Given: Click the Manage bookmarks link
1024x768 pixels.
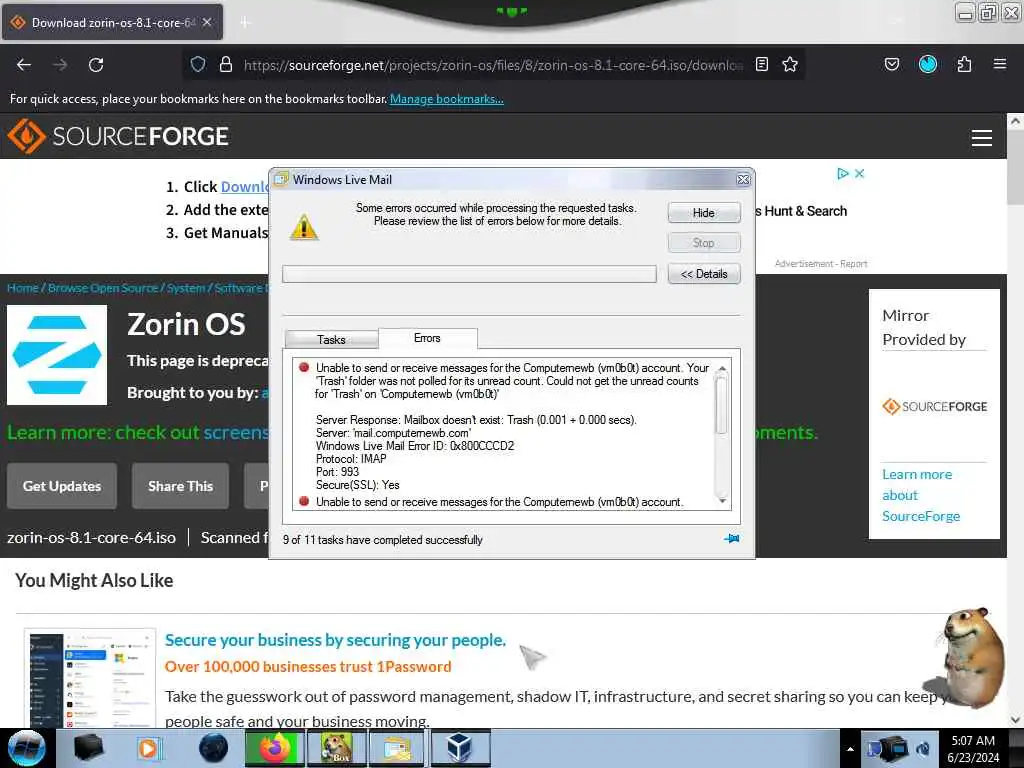Looking at the screenshot, I should (447, 99).
